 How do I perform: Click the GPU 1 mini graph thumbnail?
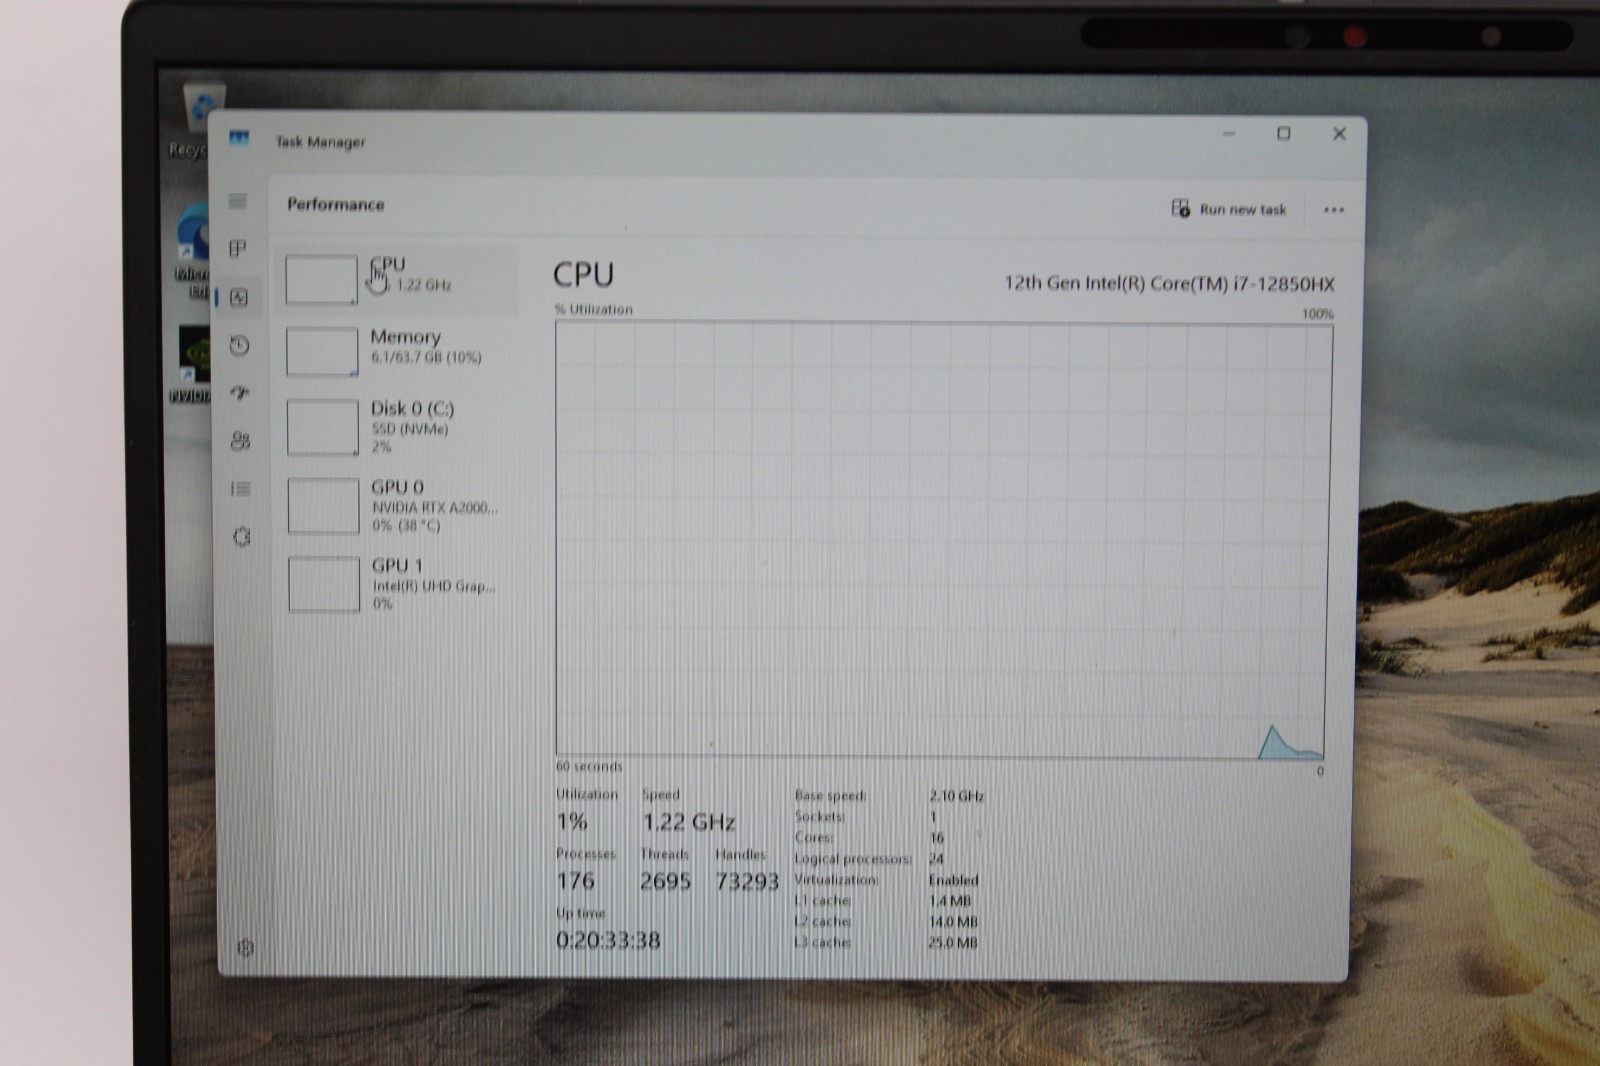[x=324, y=584]
